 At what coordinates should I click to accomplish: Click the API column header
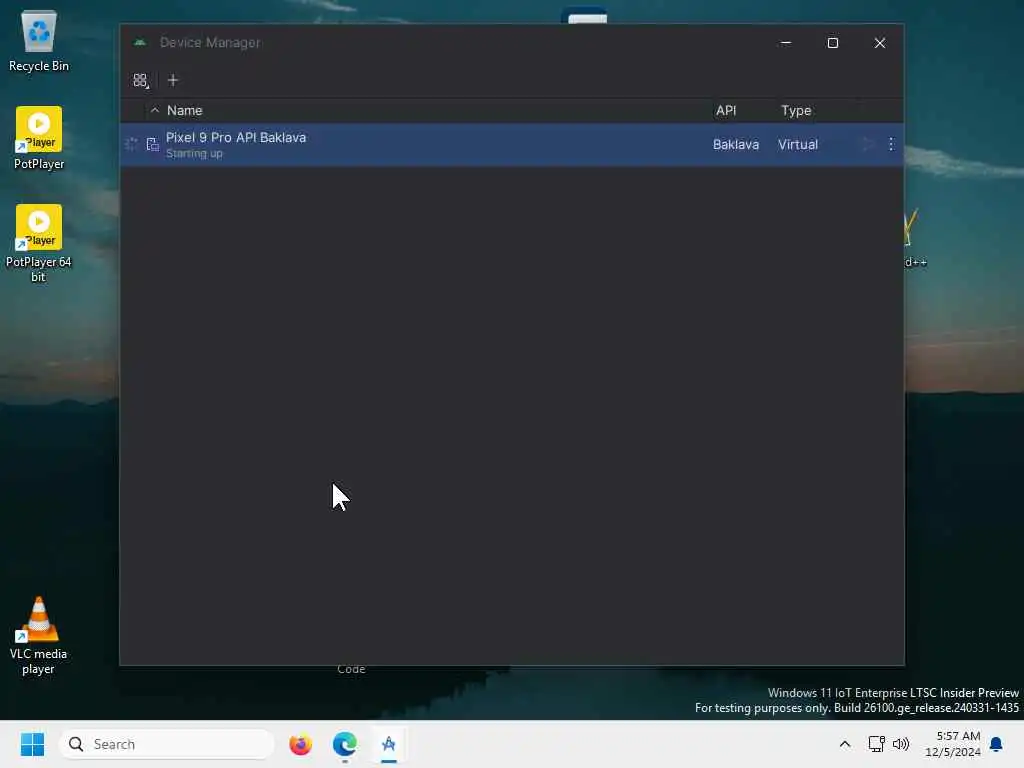(726, 110)
